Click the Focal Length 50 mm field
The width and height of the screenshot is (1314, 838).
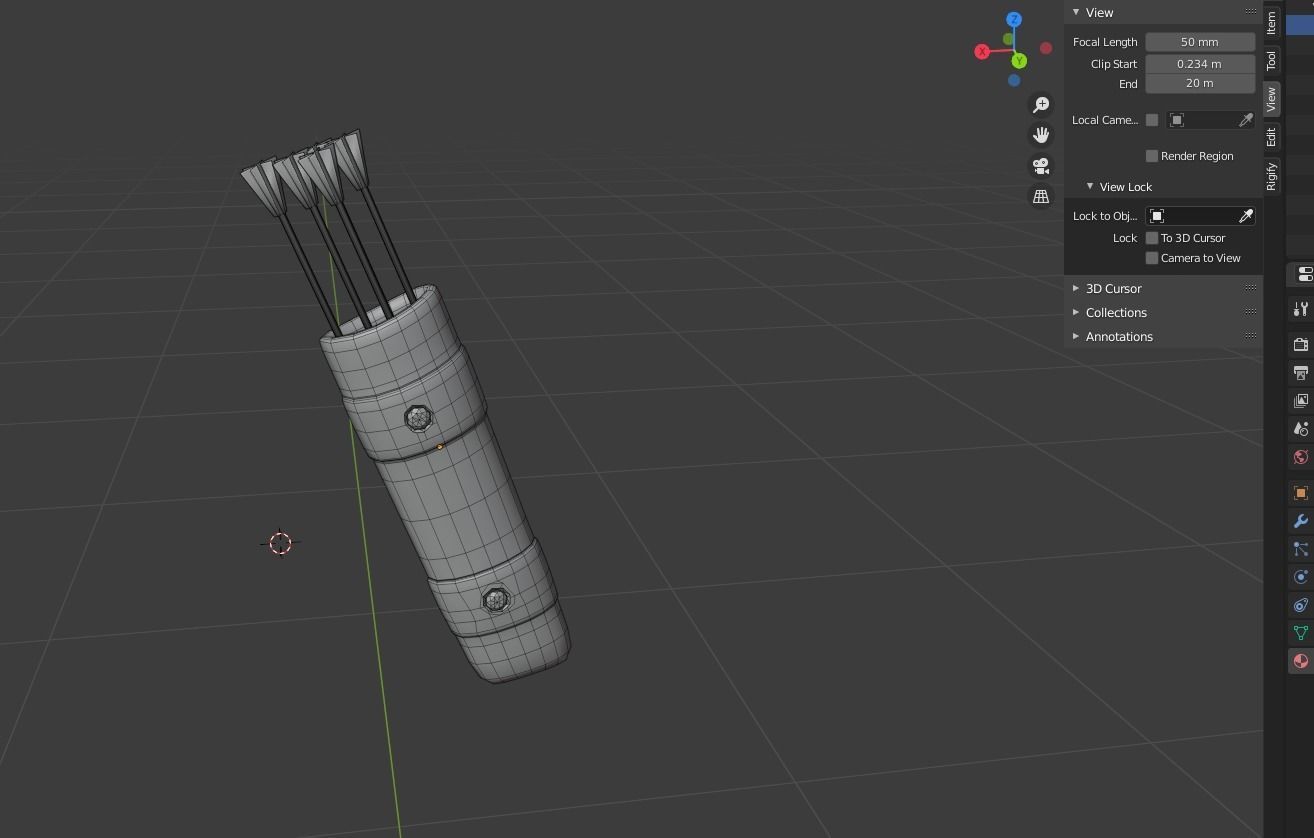point(1200,42)
